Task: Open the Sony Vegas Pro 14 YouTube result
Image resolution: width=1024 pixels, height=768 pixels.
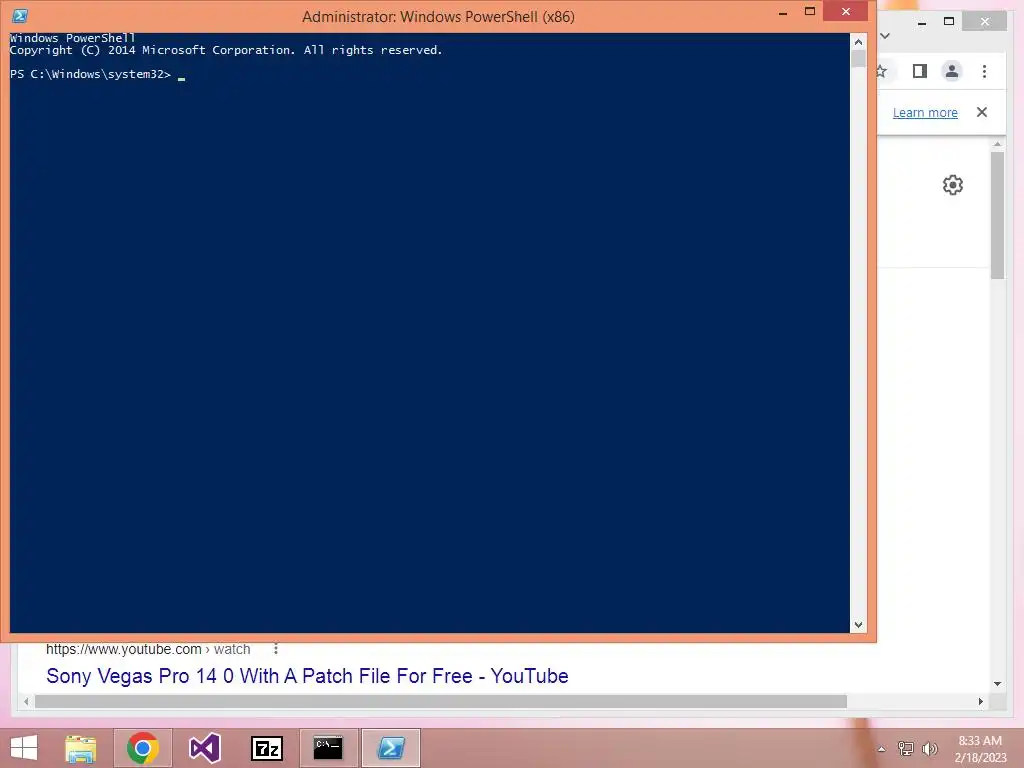Action: 307,676
